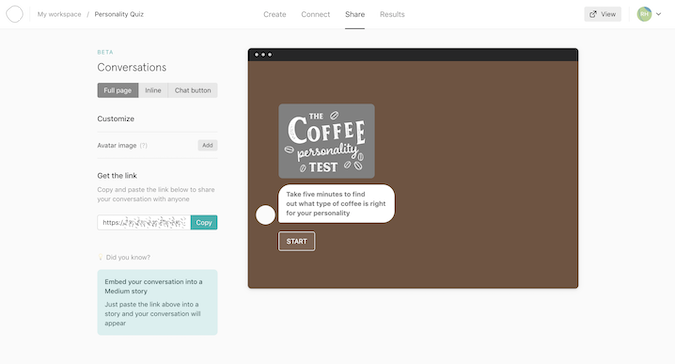Click 'Just paste the link above' tip text
Screen dimensions: 675x364
coord(152,314)
